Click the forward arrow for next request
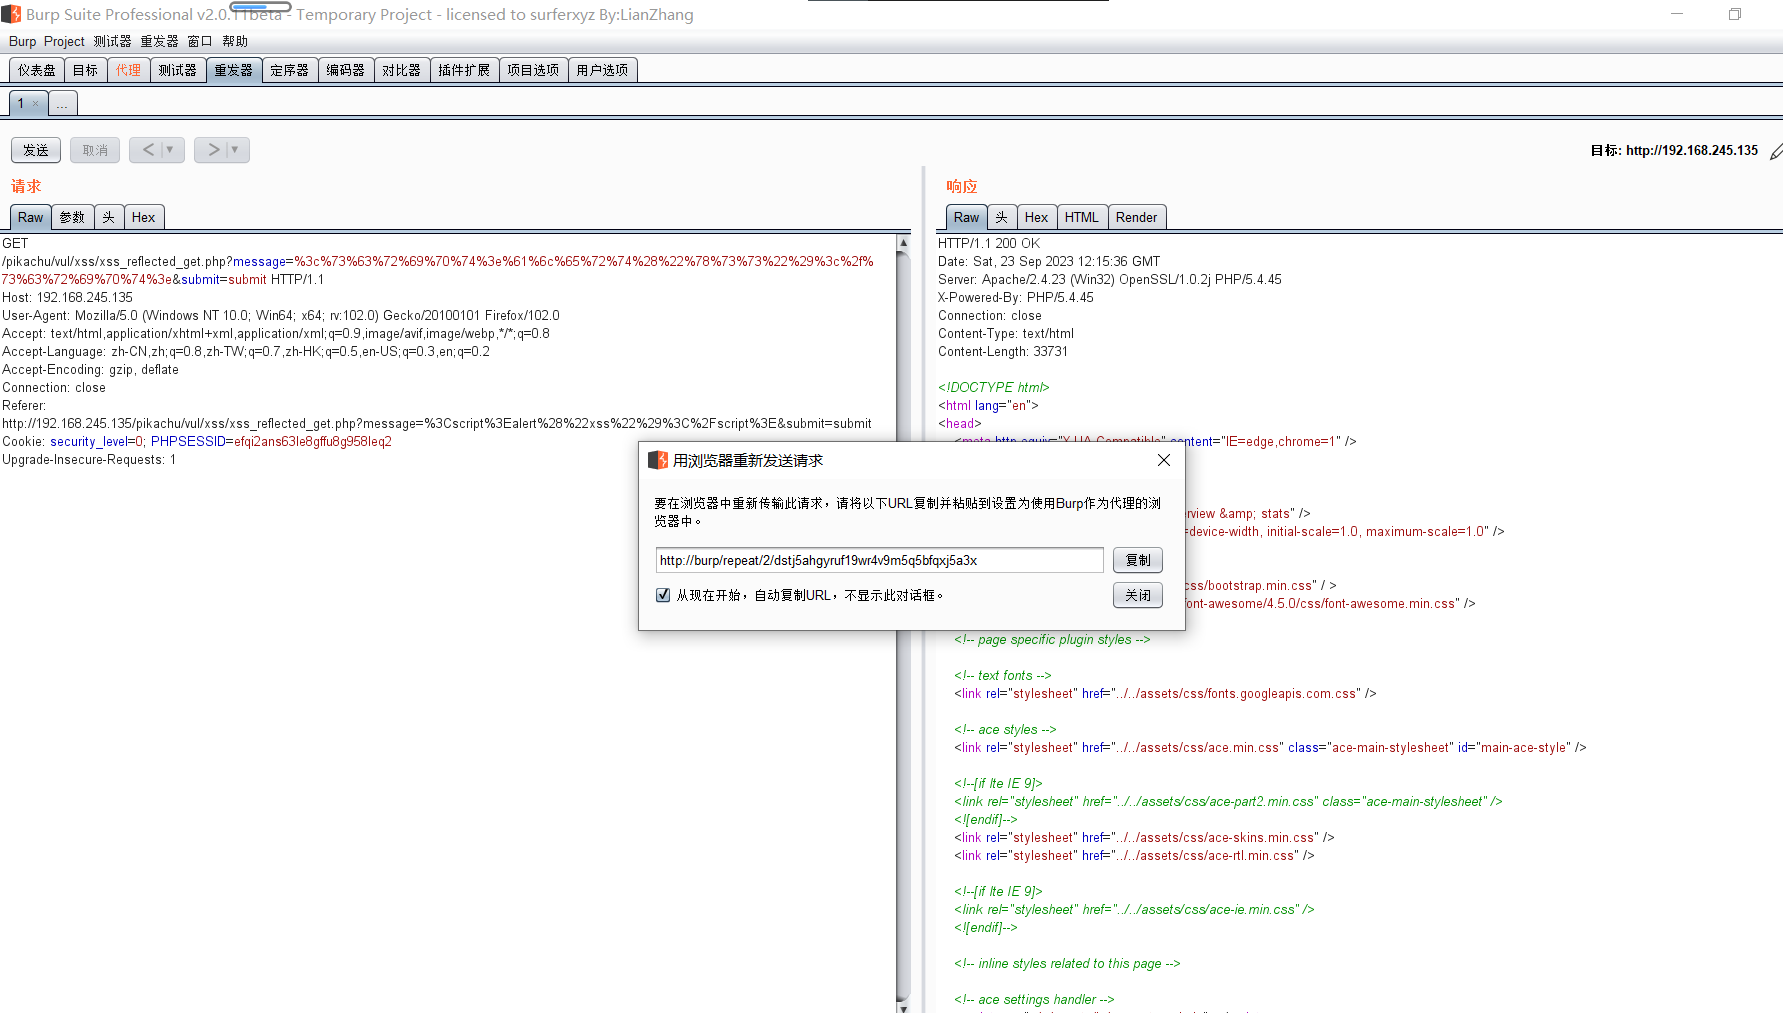The height and width of the screenshot is (1013, 1783). tap(213, 150)
